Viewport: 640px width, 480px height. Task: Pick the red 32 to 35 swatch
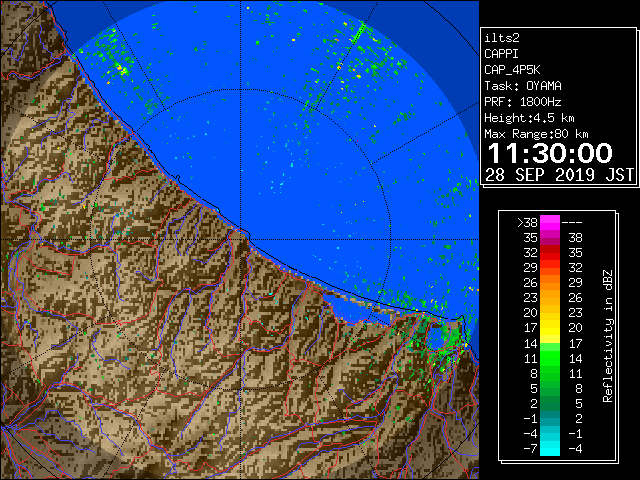[x=550, y=253]
